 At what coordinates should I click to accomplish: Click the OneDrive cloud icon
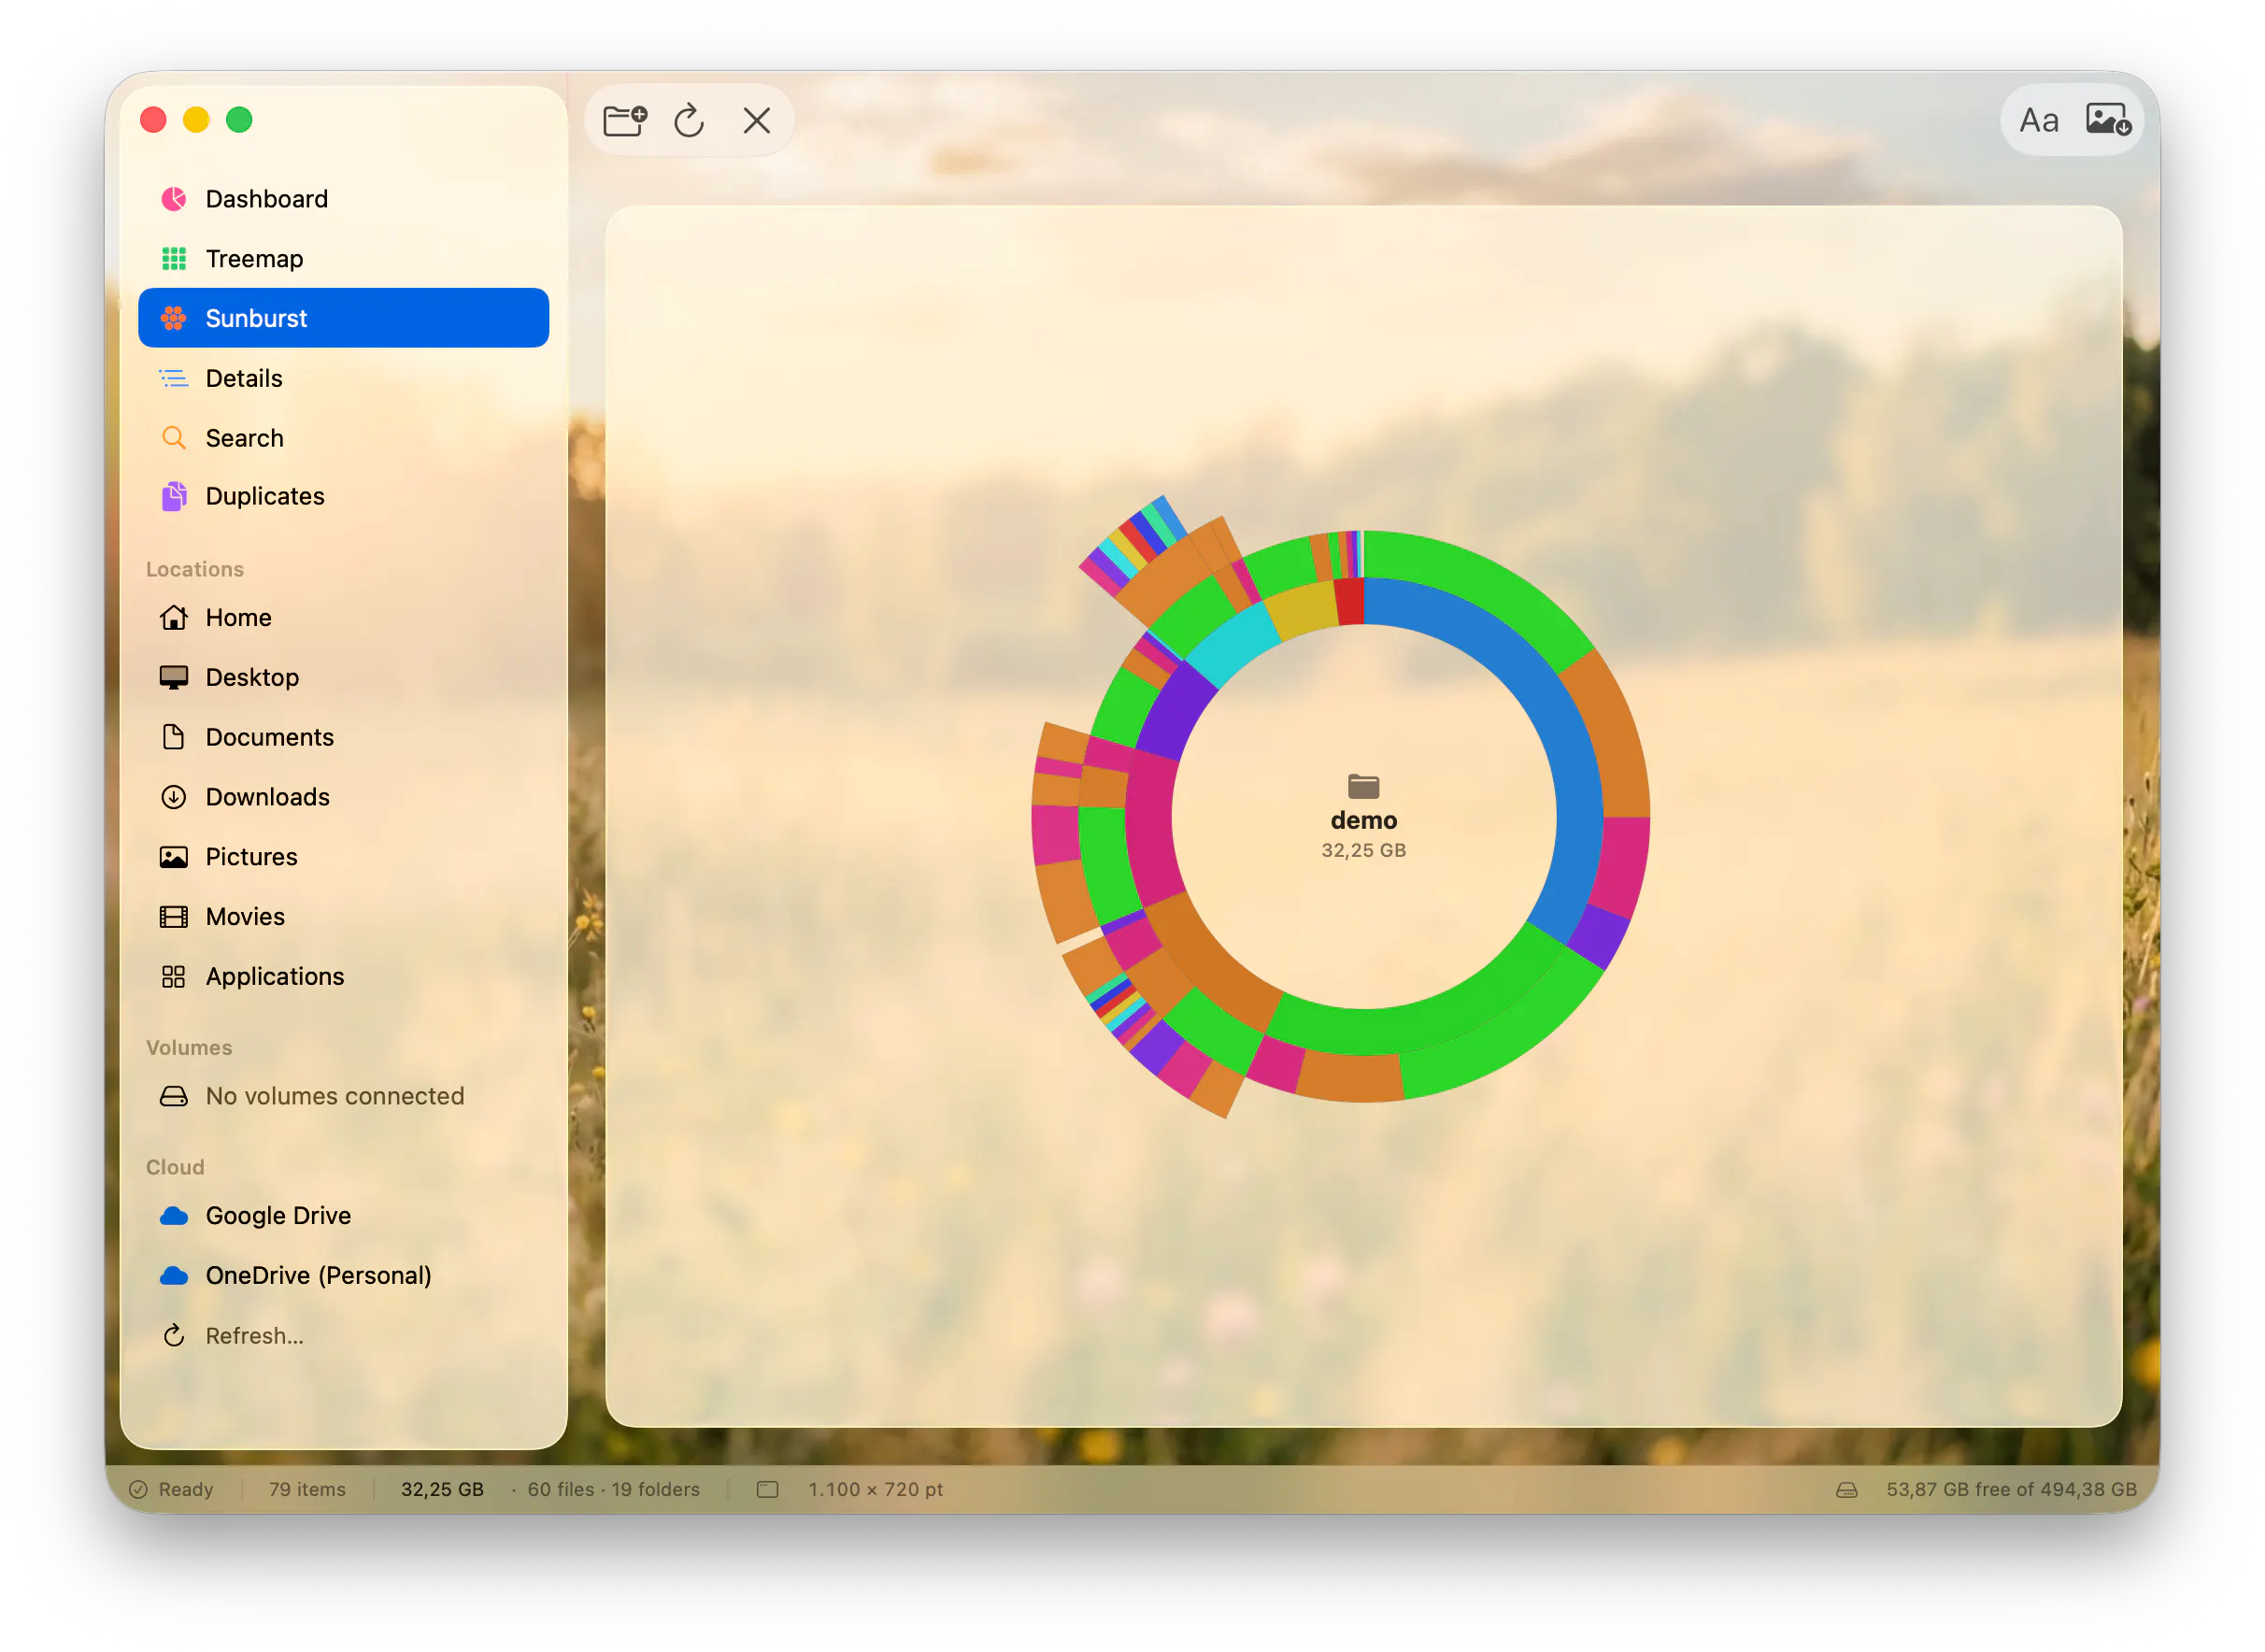coord(174,1277)
